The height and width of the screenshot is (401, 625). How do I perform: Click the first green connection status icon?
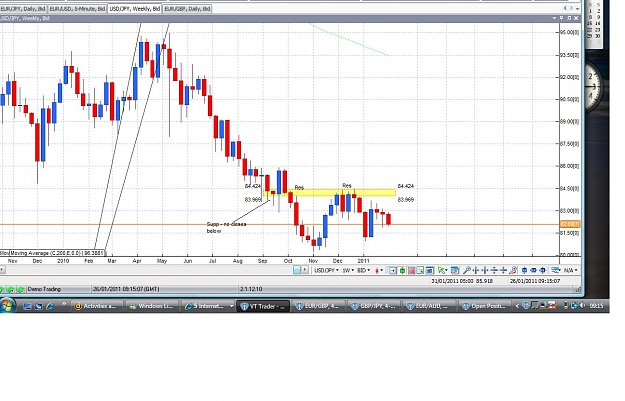(x=2, y=289)
